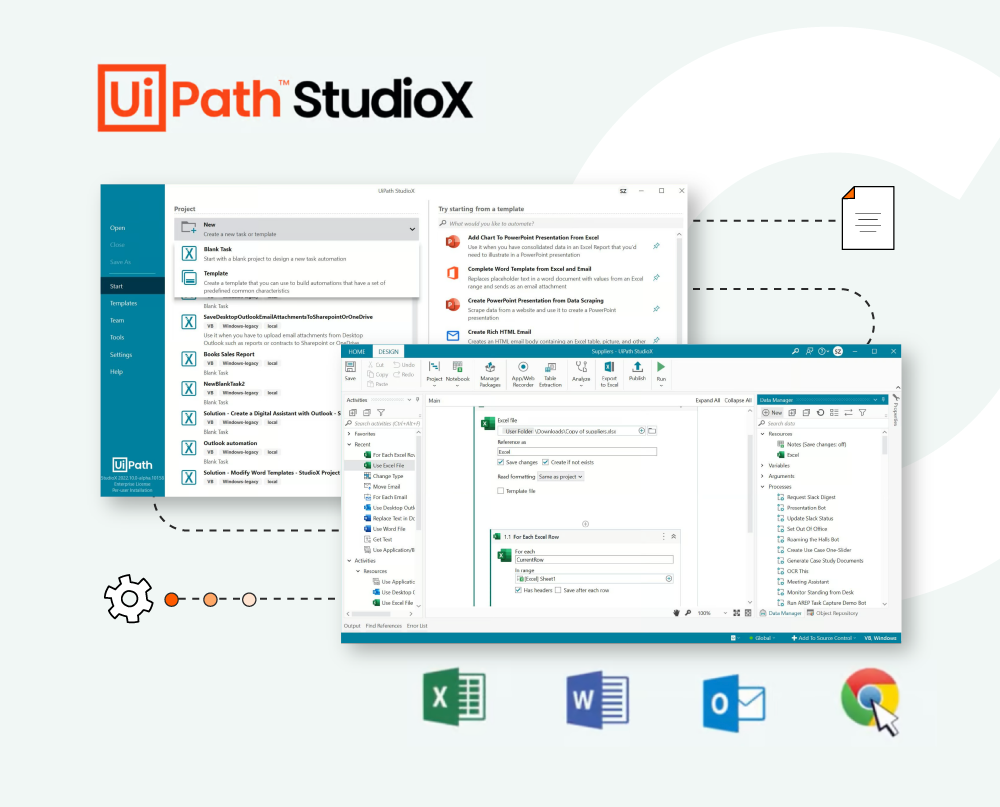Screen dimensions: 1000x807
Task: Click Collapse All in the designer
Action: click(x=738, y=401)
